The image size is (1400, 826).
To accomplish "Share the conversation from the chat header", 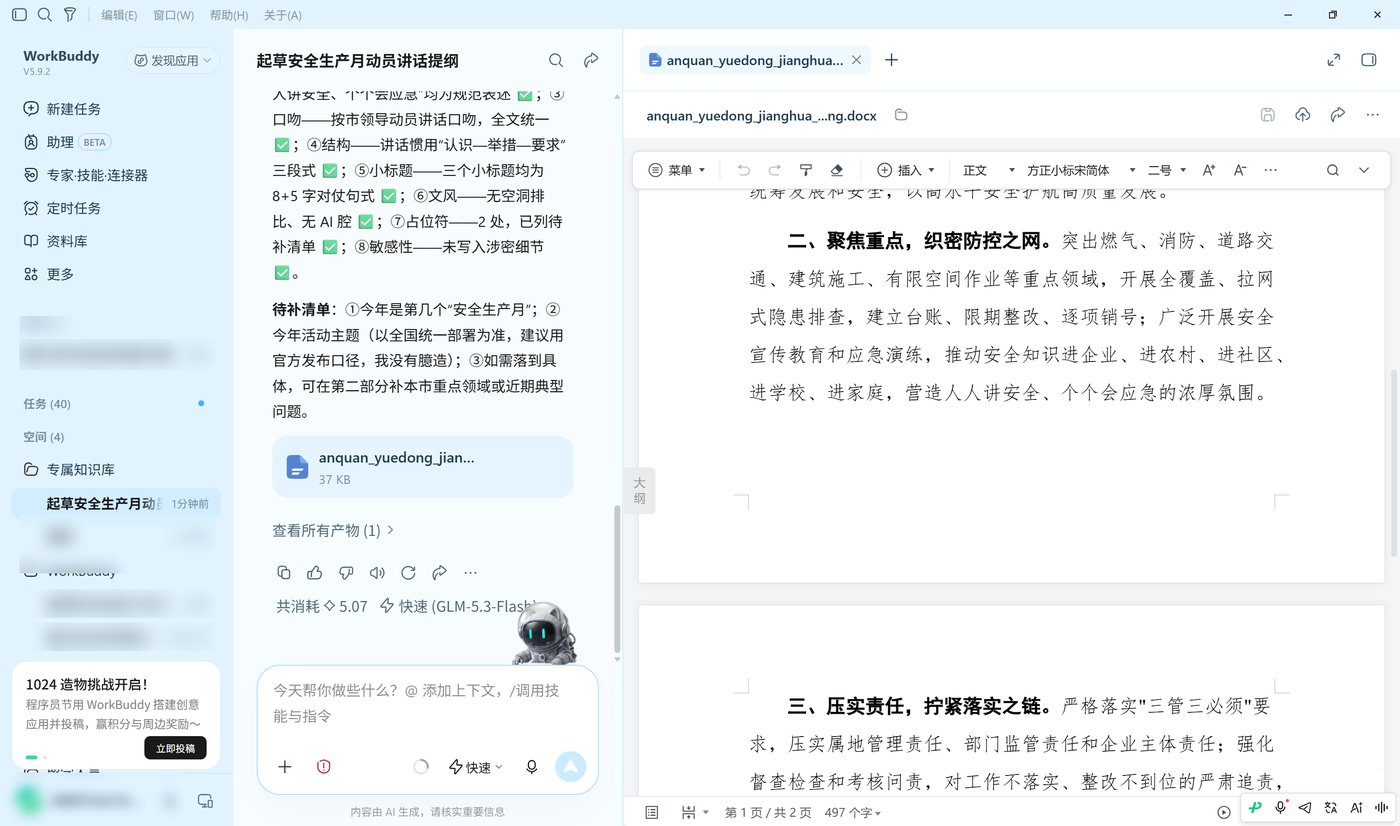I will coord(591,61).
